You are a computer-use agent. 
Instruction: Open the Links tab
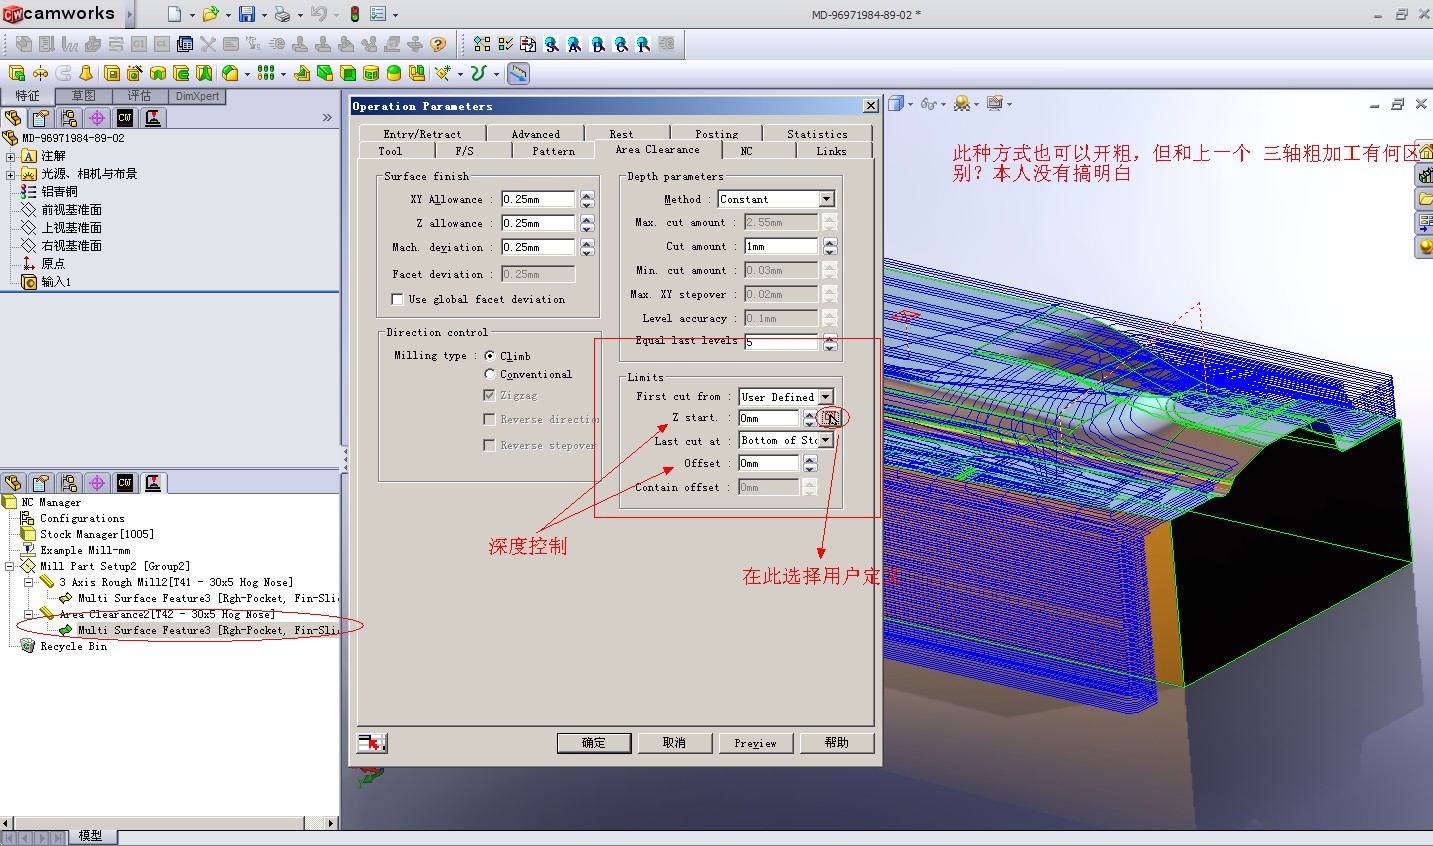[x=831, y=151]
